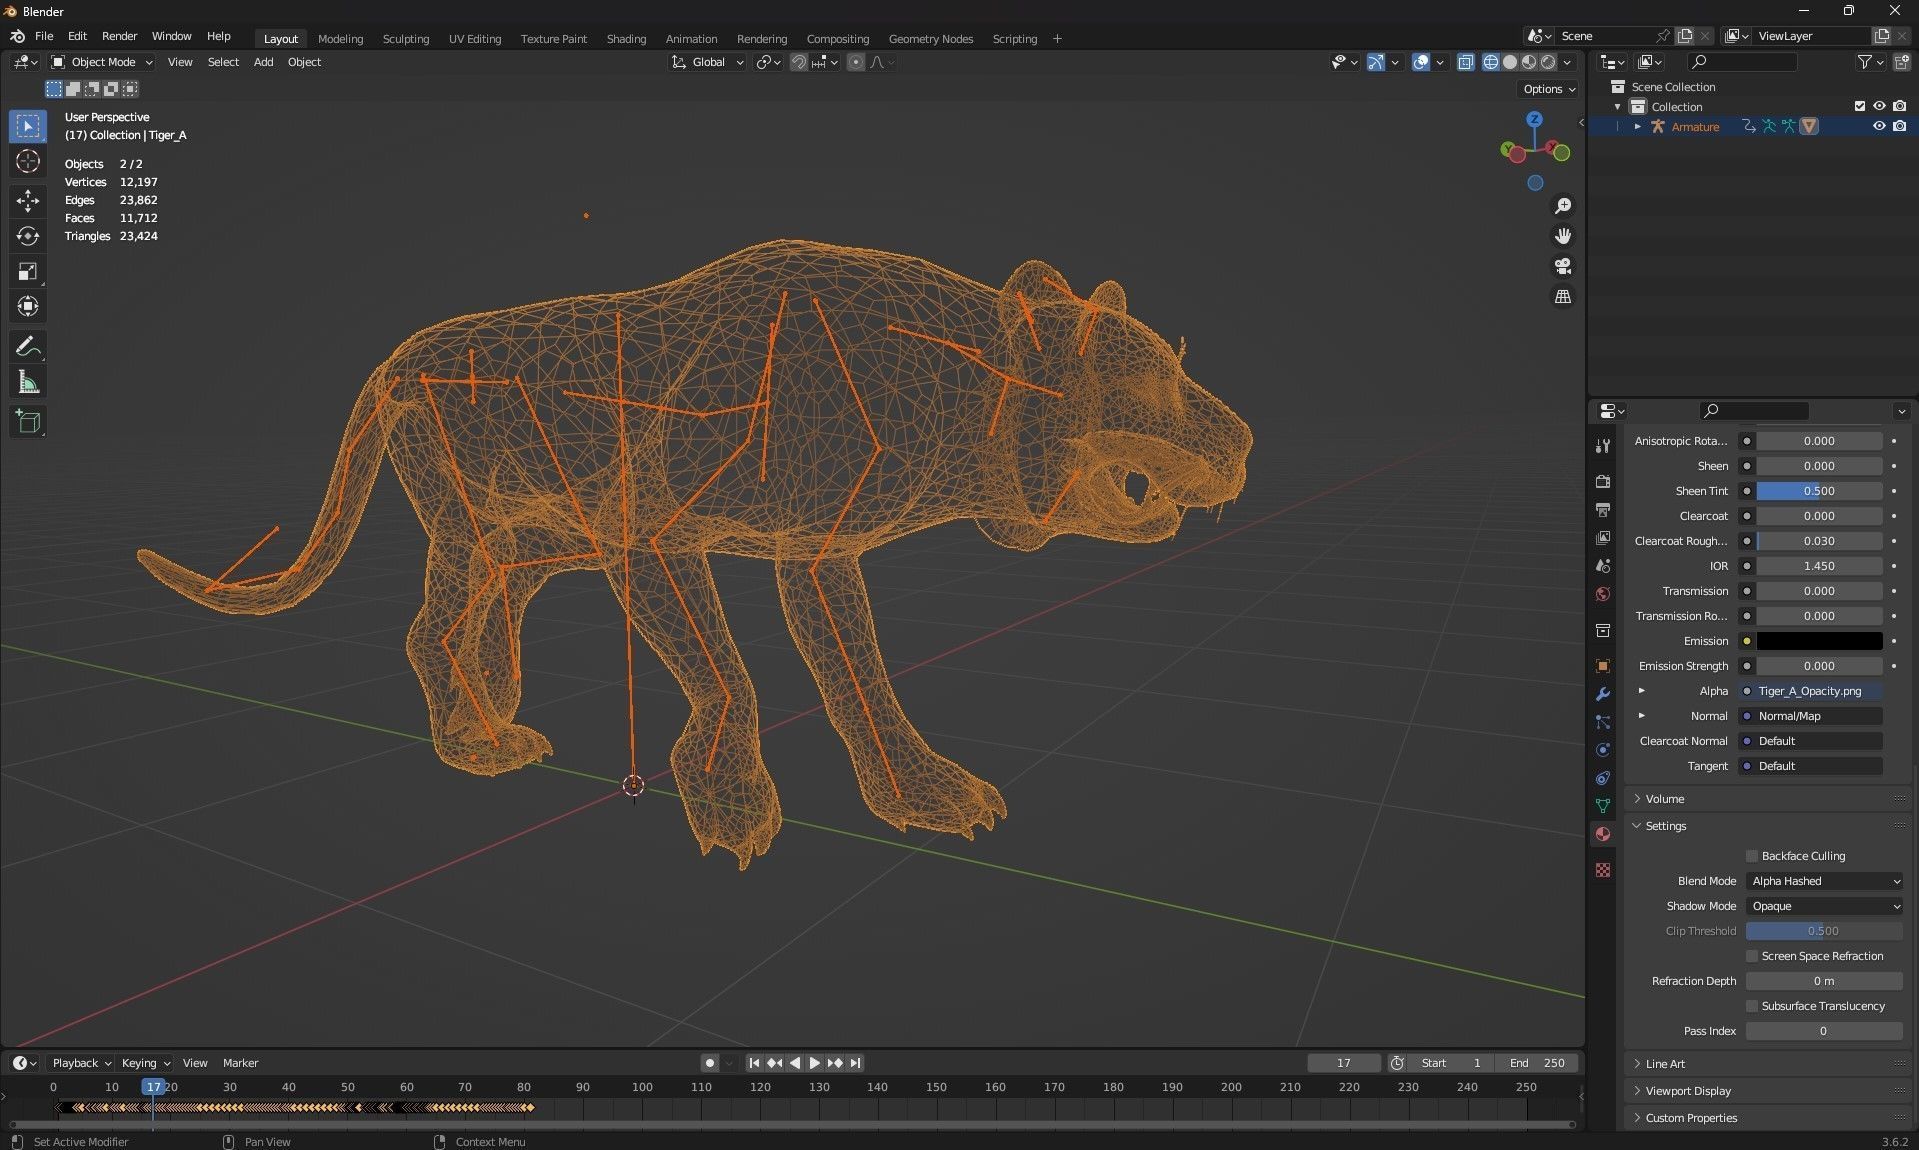
Task: Switch perspective/orthographic grid icon
Action: [x=1563, y=297]
